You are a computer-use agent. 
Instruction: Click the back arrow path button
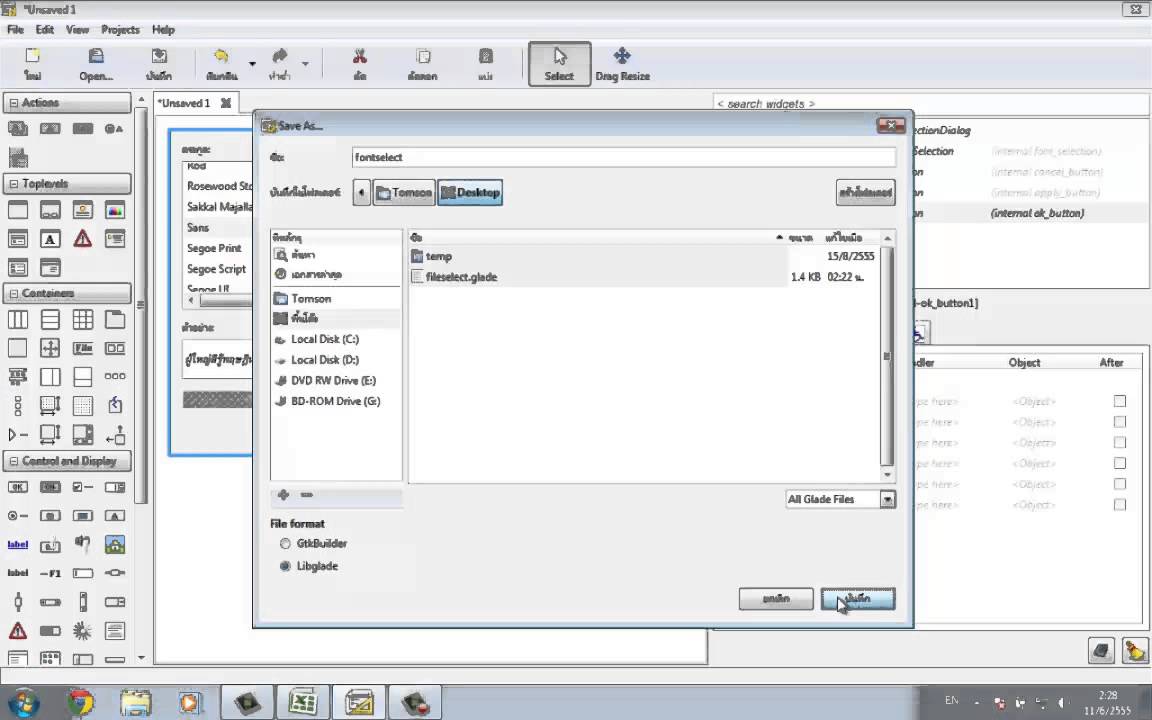tap(361, 192)
